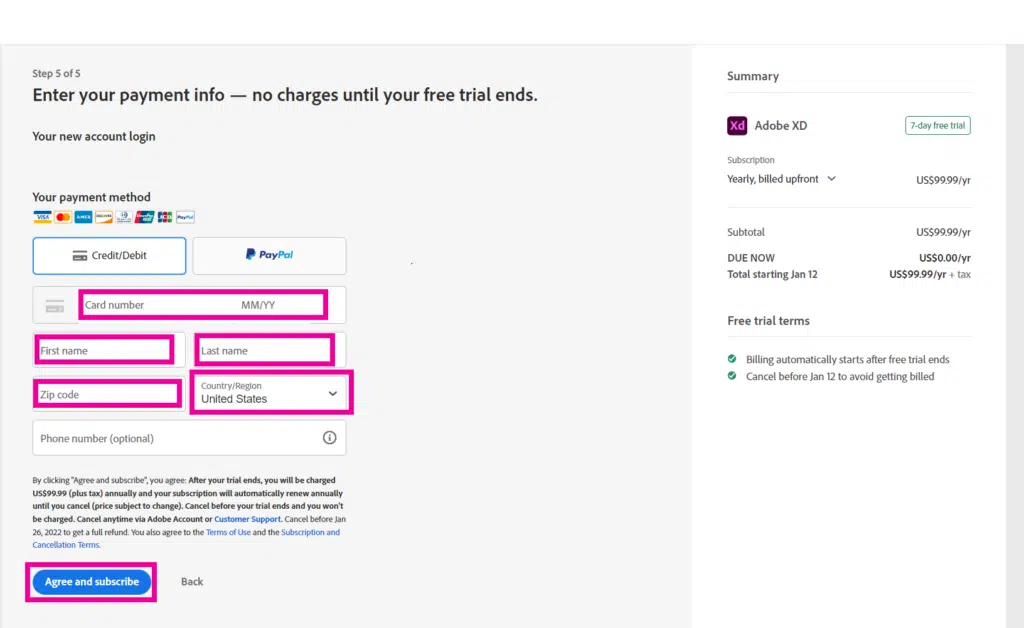Image resolution: width=1024 pixels, height=628 pixels.
Task: Expand the Yearly, billed upfront subscription dropdown
Action: click(833, 179)
